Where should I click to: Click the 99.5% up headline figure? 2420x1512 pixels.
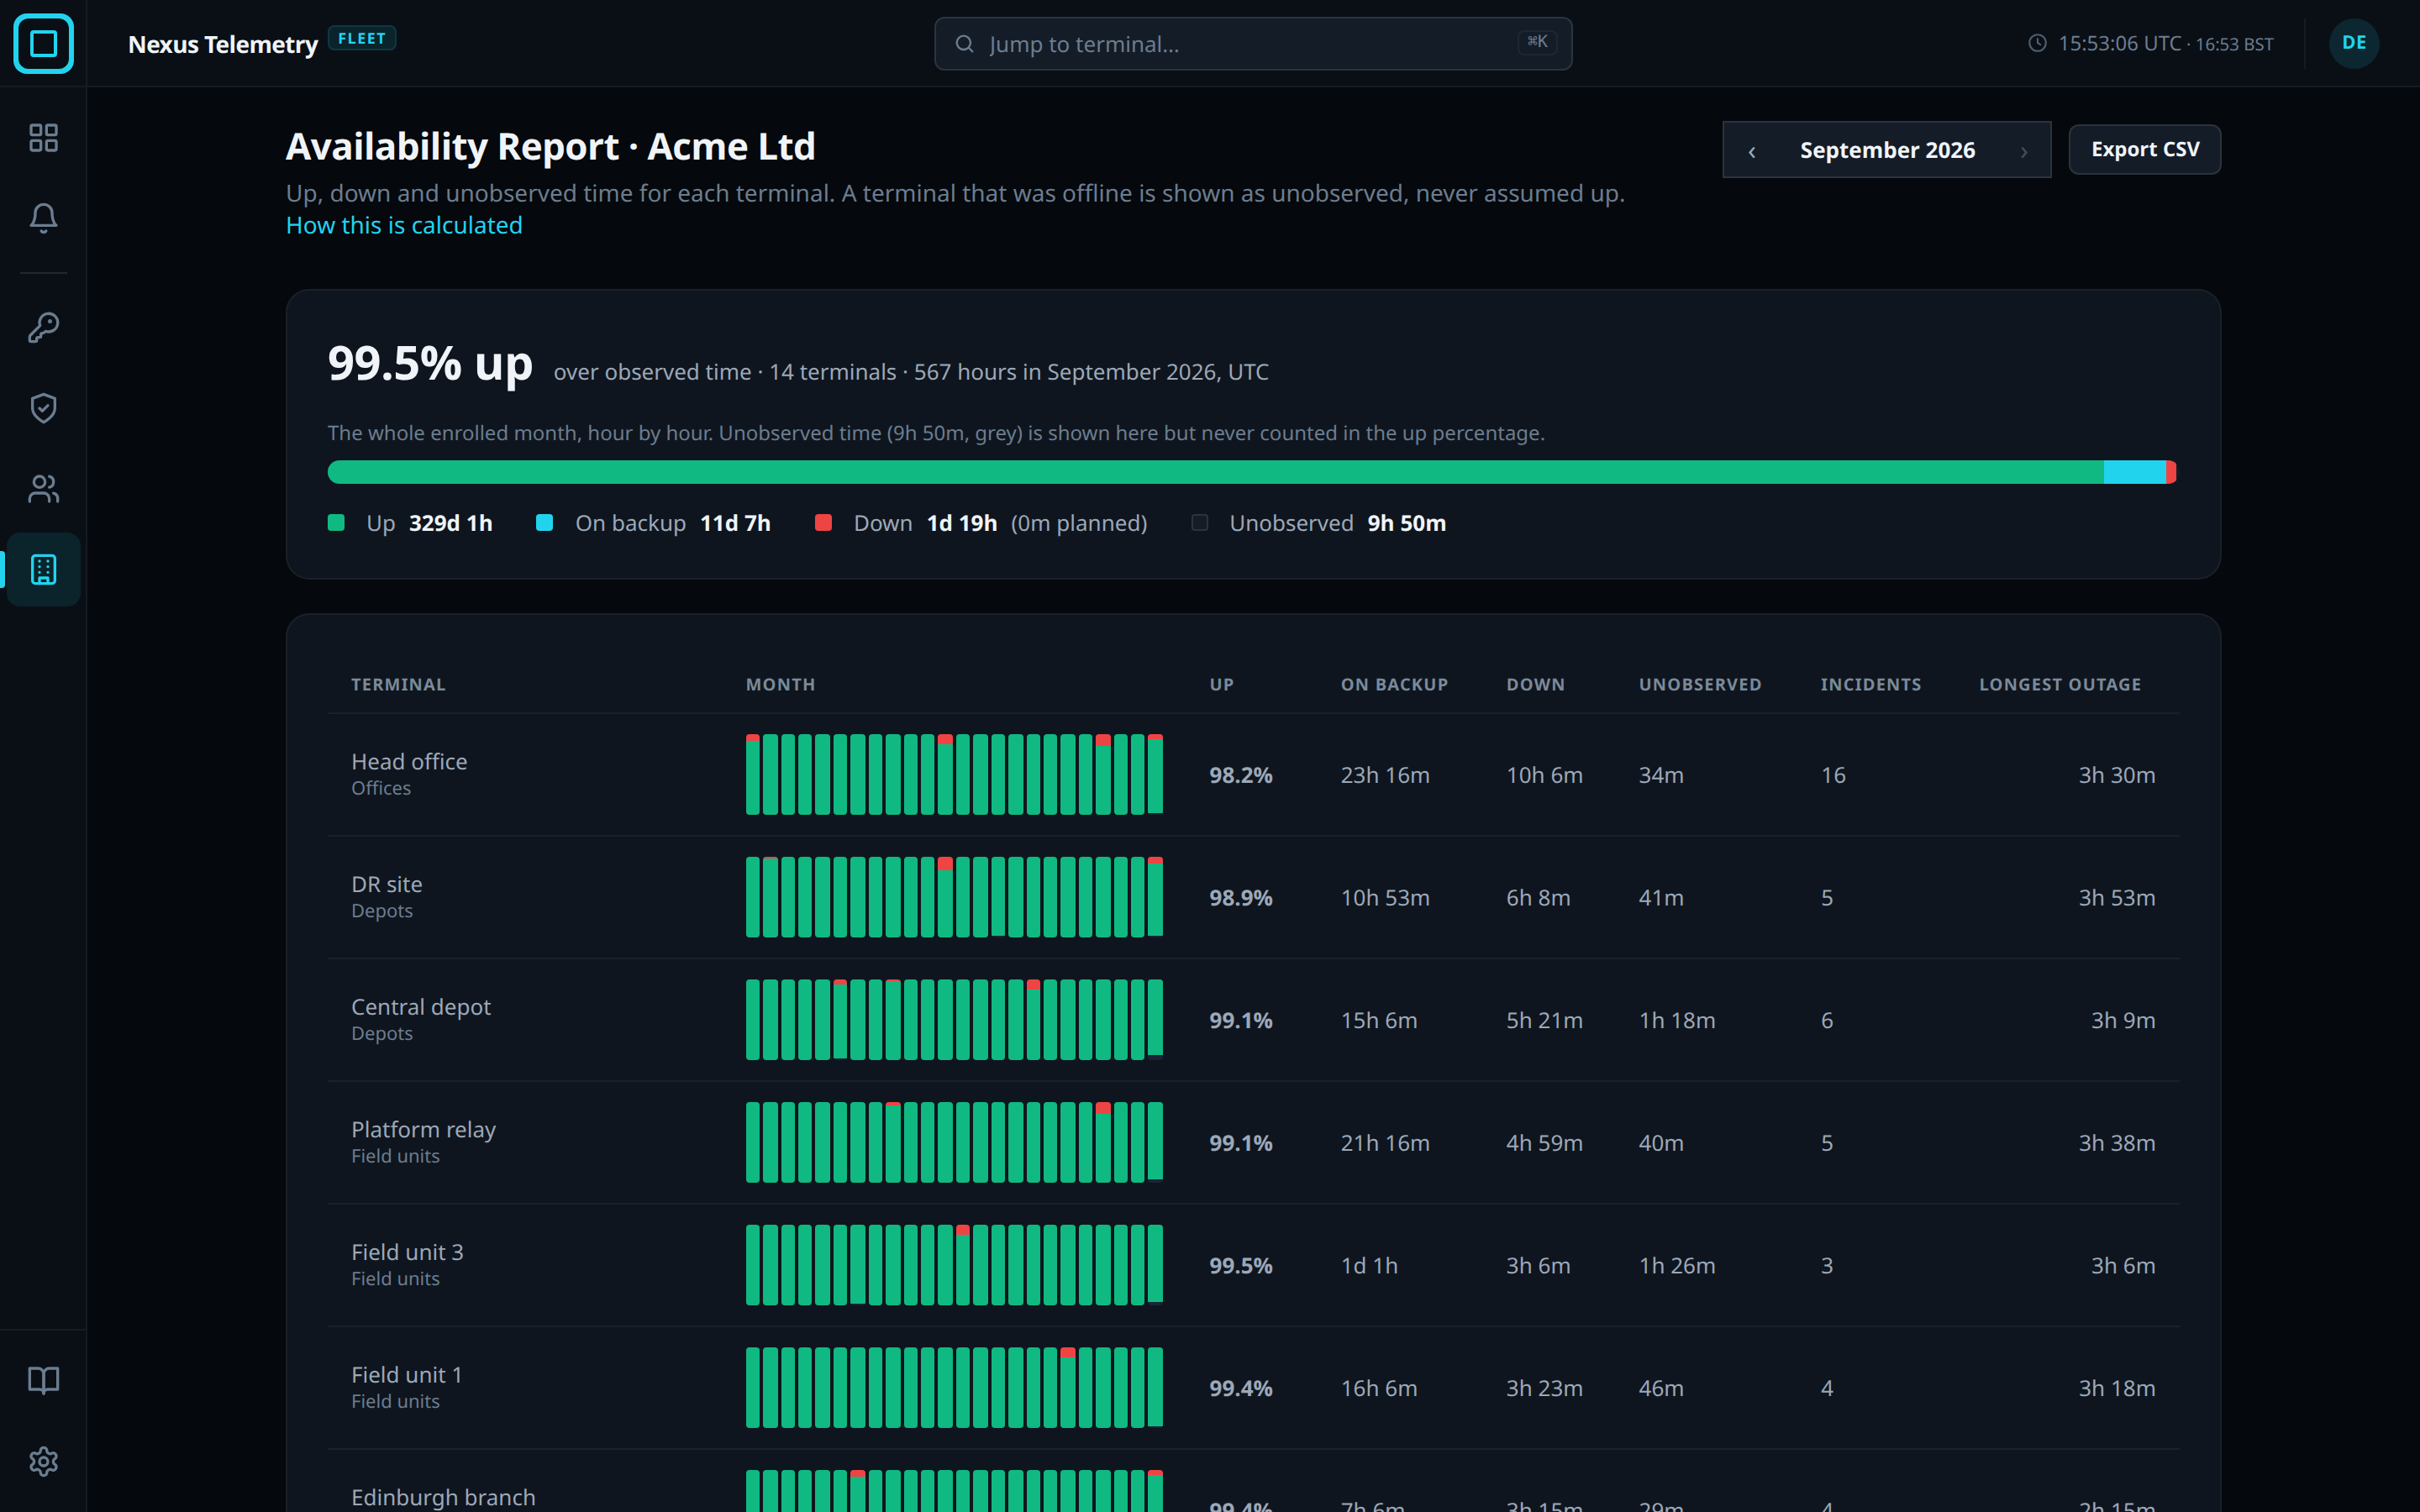pos(430,363)
